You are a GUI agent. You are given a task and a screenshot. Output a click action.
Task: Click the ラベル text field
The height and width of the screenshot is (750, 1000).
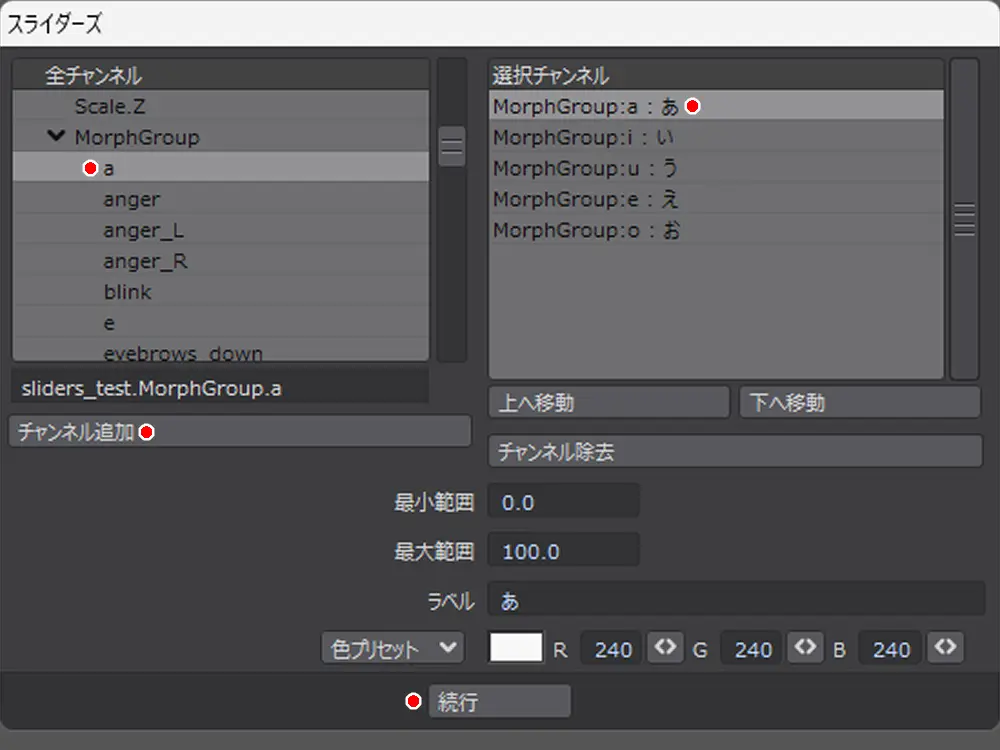(735, 600)
